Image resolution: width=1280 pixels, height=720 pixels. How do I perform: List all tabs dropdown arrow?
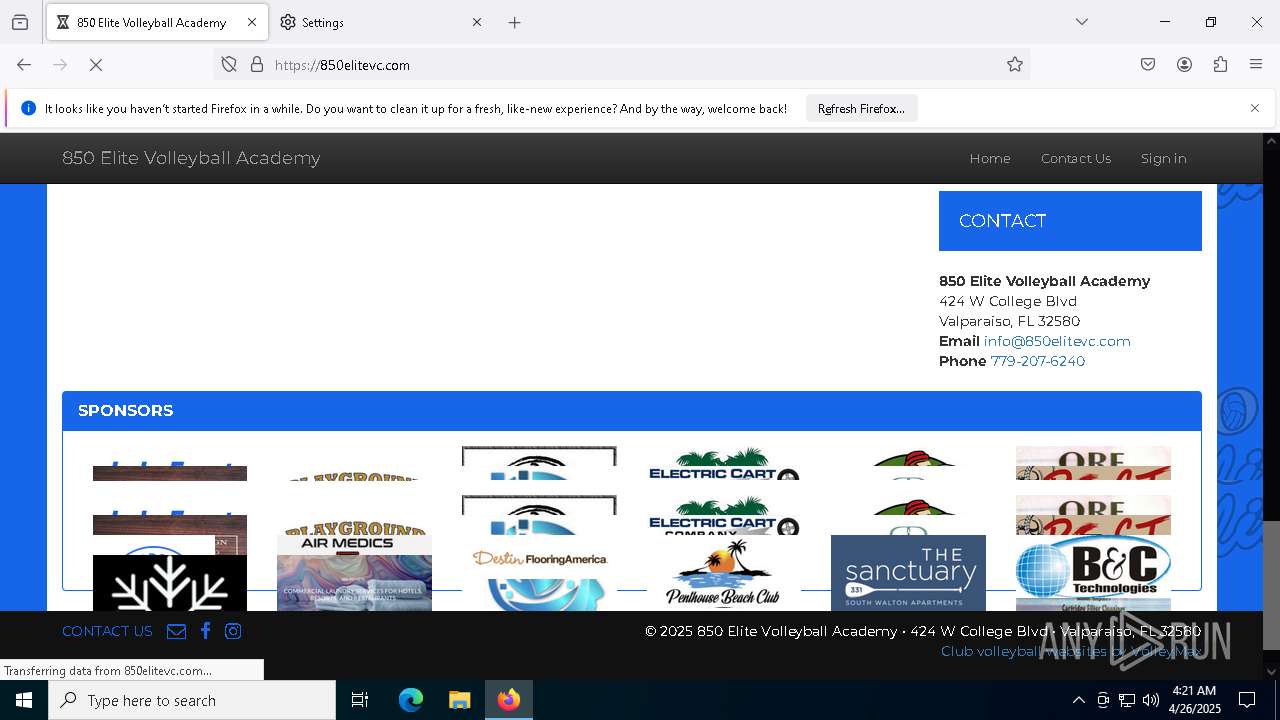pos(1082,22)
